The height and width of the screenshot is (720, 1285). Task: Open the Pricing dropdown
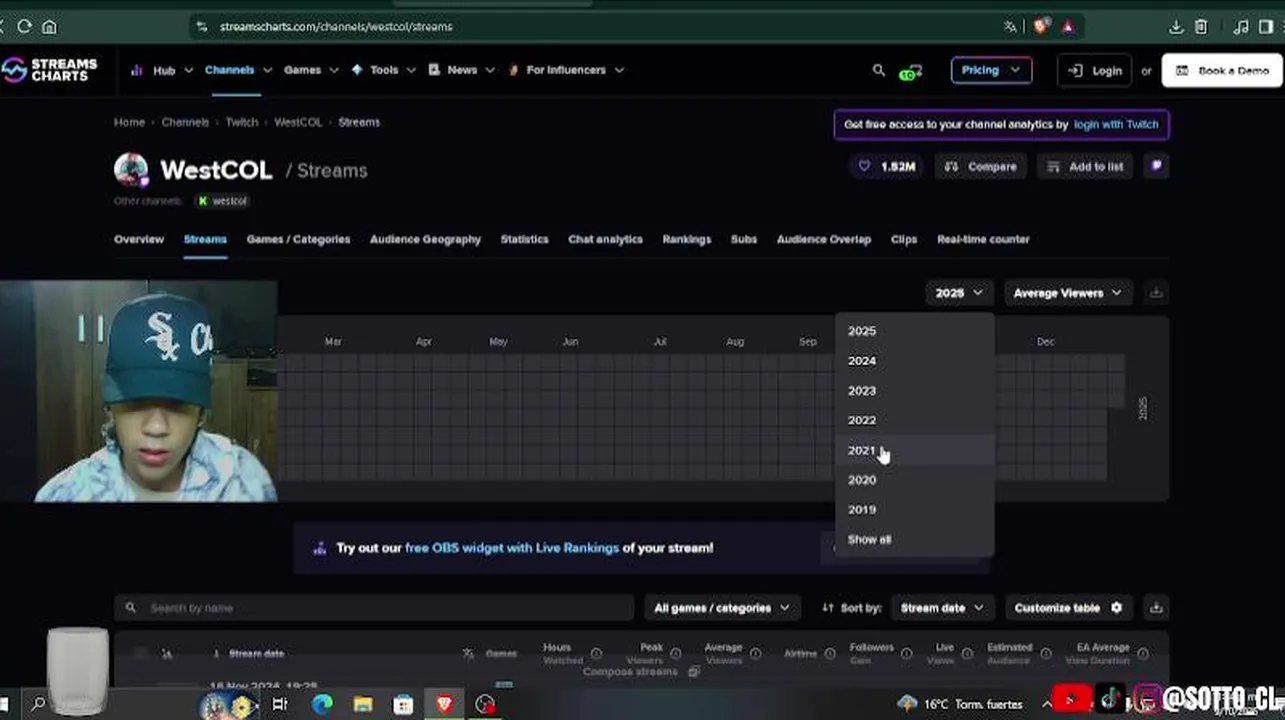click(990, 70)
